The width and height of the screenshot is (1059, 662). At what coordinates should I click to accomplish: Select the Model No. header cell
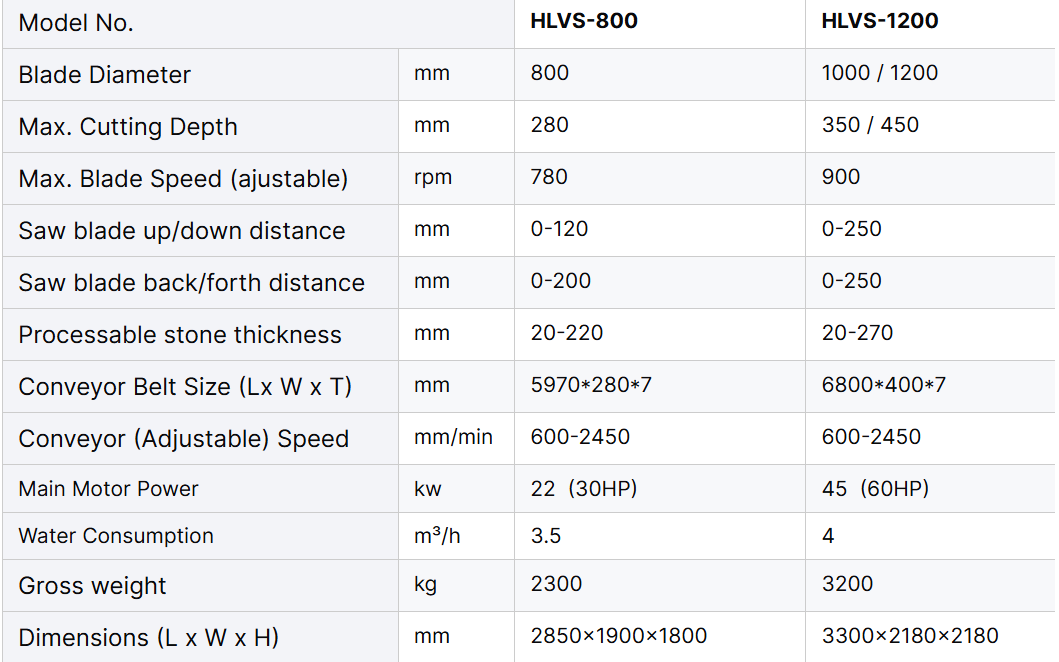click(76, 23)
